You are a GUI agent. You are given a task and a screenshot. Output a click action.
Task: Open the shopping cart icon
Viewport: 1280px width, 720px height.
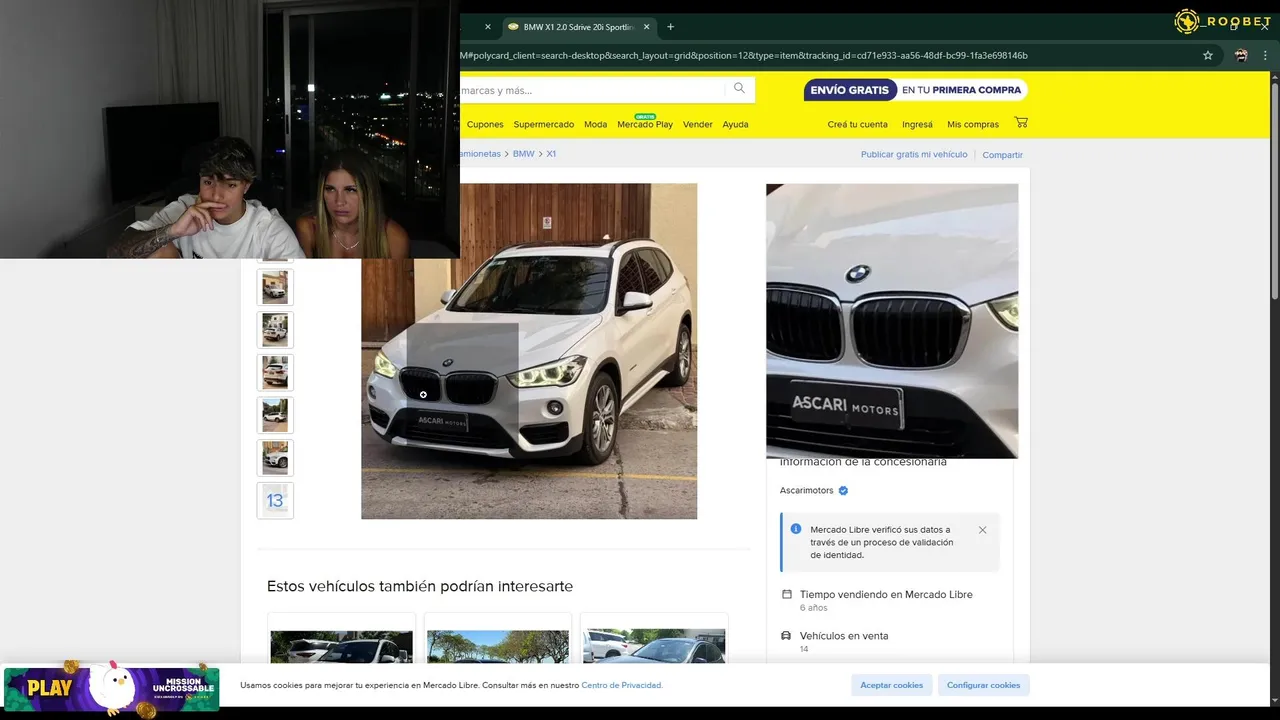(x=1020, y=123)
